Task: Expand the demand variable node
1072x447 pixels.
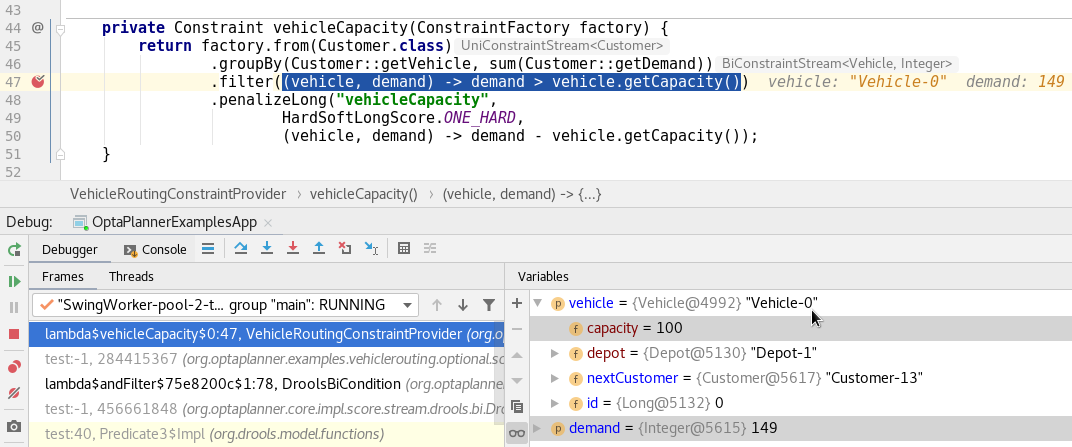Action: pyautogui.click(x=537, y=429)
